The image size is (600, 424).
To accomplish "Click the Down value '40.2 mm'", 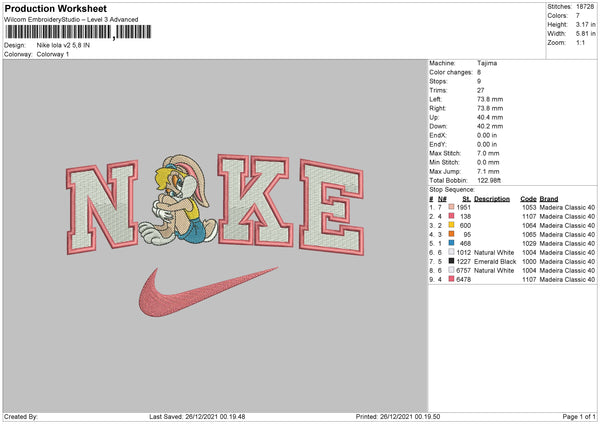I will coord(490,126).
